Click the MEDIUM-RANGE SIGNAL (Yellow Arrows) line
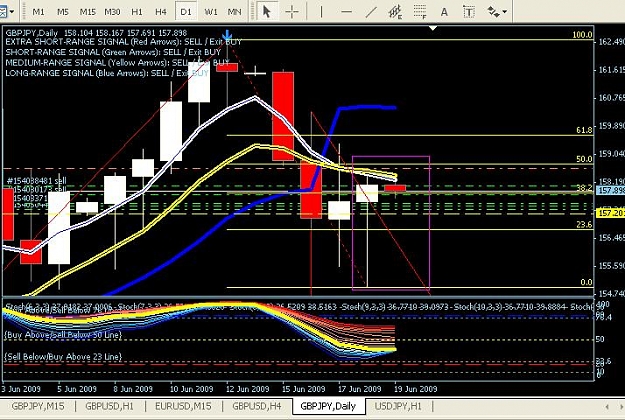 point(118,63)
